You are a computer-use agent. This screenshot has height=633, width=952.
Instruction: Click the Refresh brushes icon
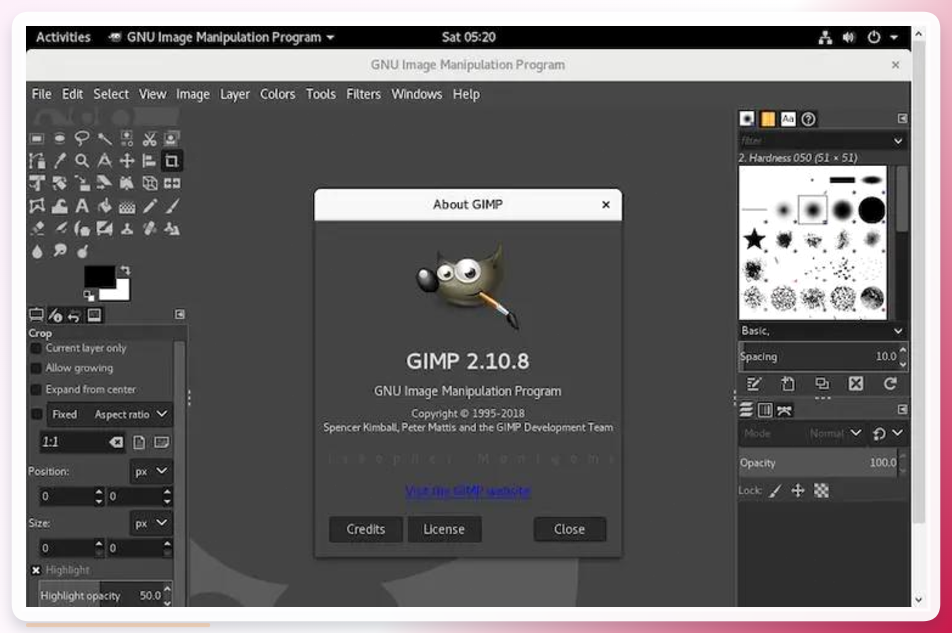[x=890, y=384]
